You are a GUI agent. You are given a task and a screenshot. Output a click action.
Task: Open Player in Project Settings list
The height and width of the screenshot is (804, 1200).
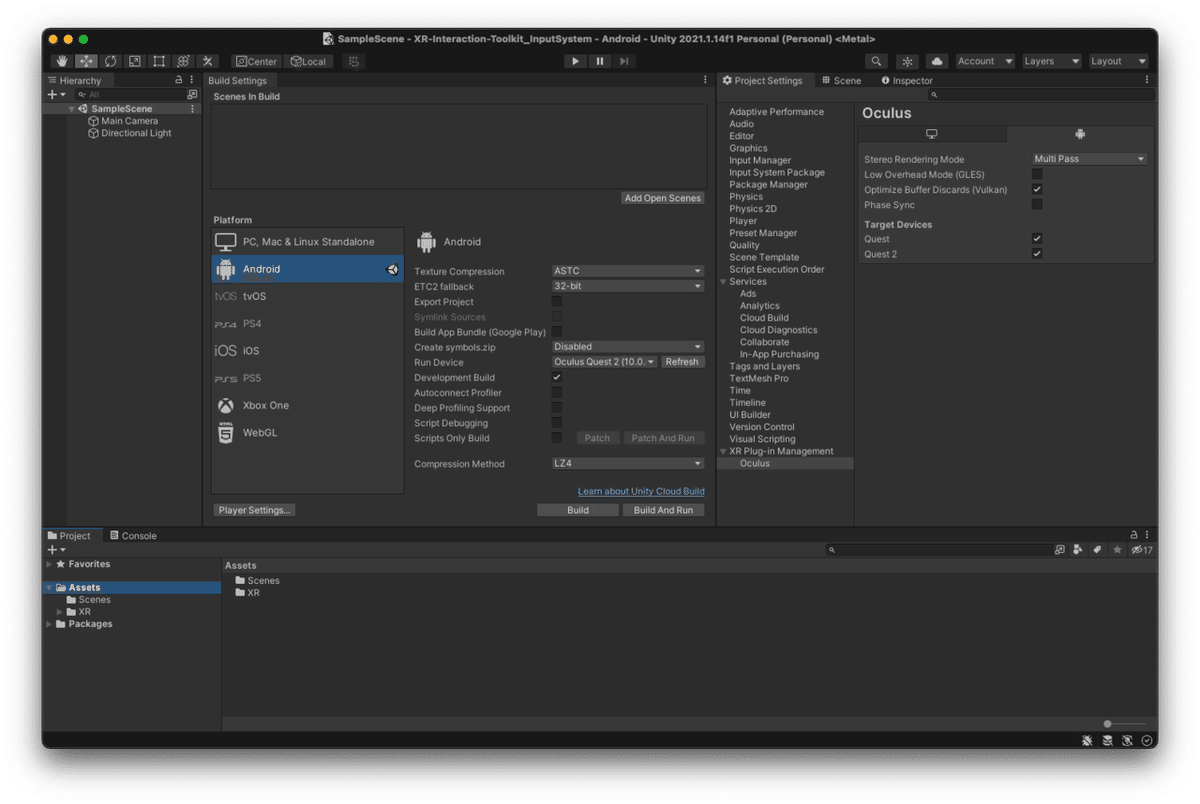pos(743,221)
